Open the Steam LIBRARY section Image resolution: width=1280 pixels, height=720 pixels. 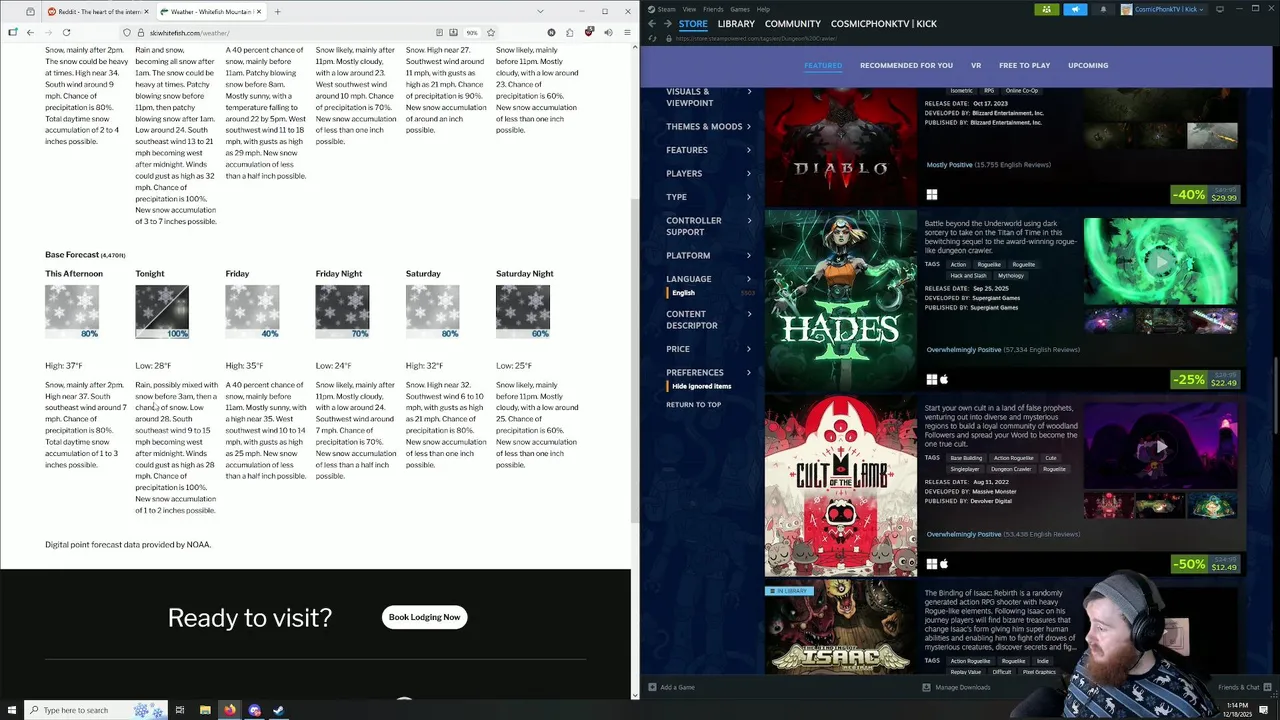click(736, 23)
